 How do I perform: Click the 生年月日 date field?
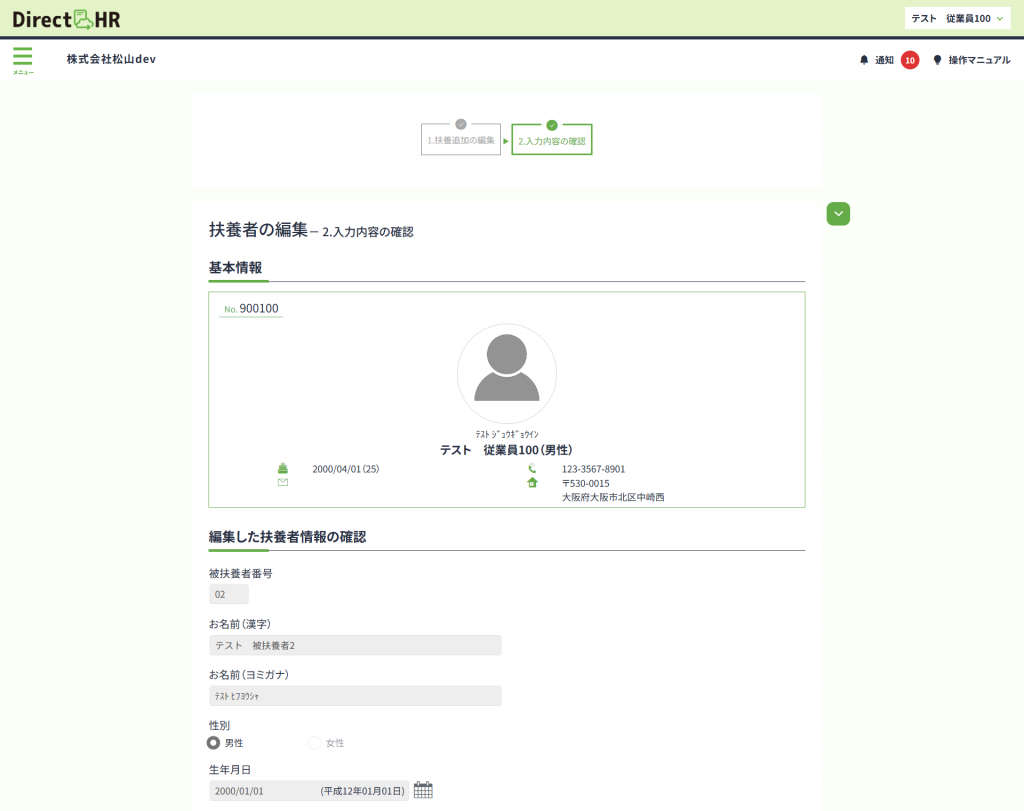[308, 791]
